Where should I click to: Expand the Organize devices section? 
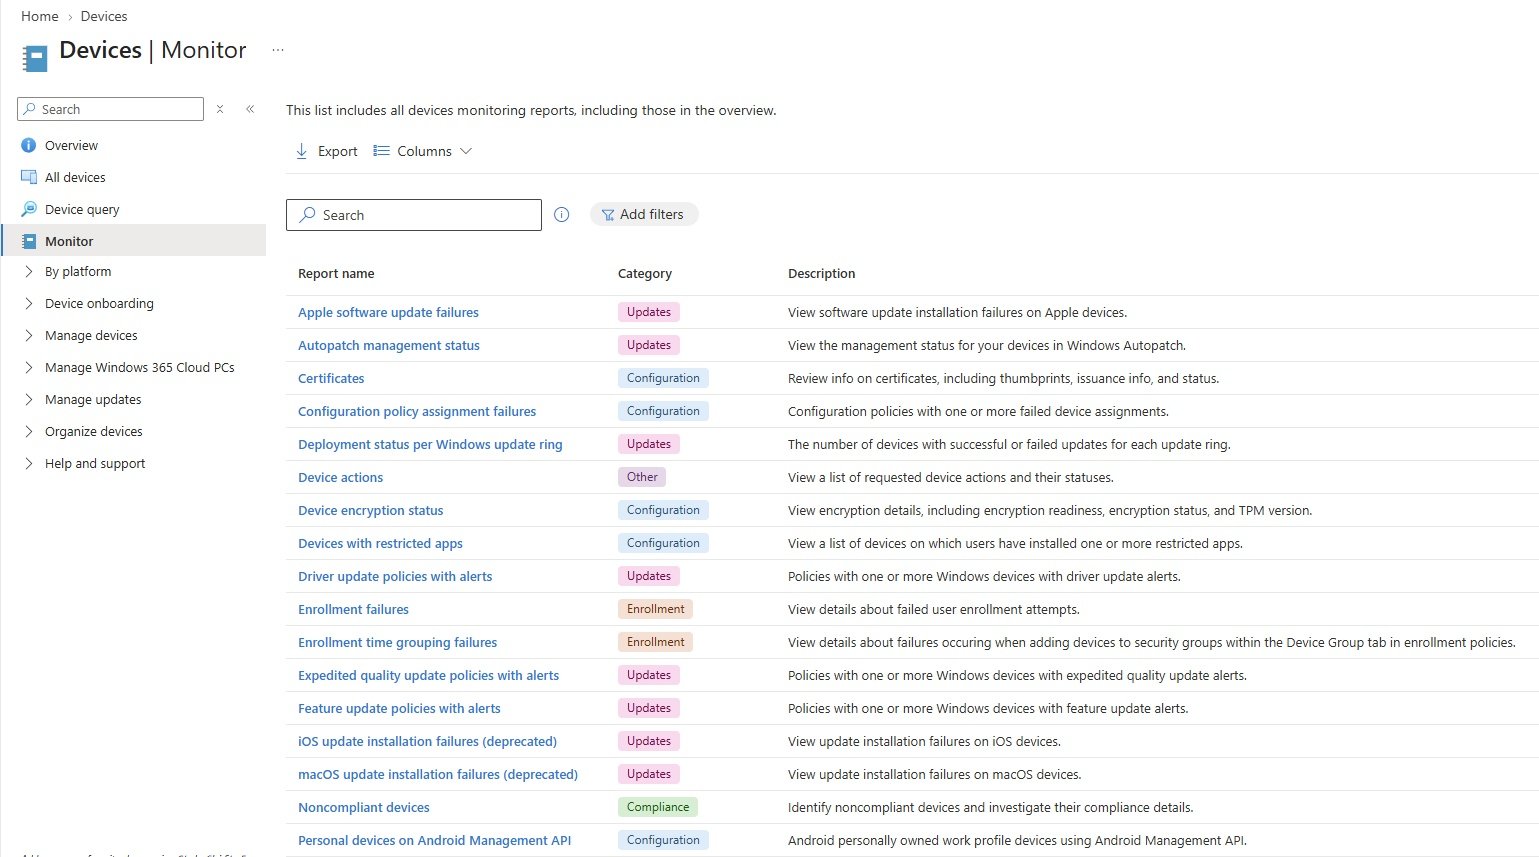(29, 431)
